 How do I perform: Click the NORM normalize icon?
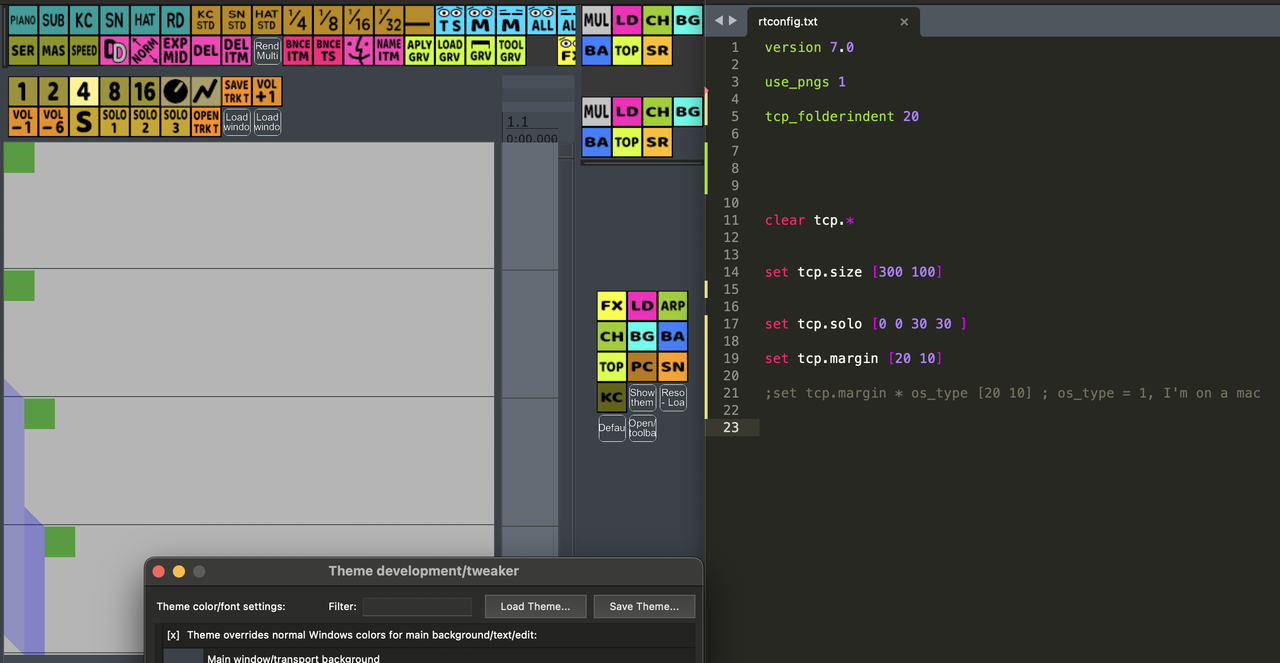145,50
